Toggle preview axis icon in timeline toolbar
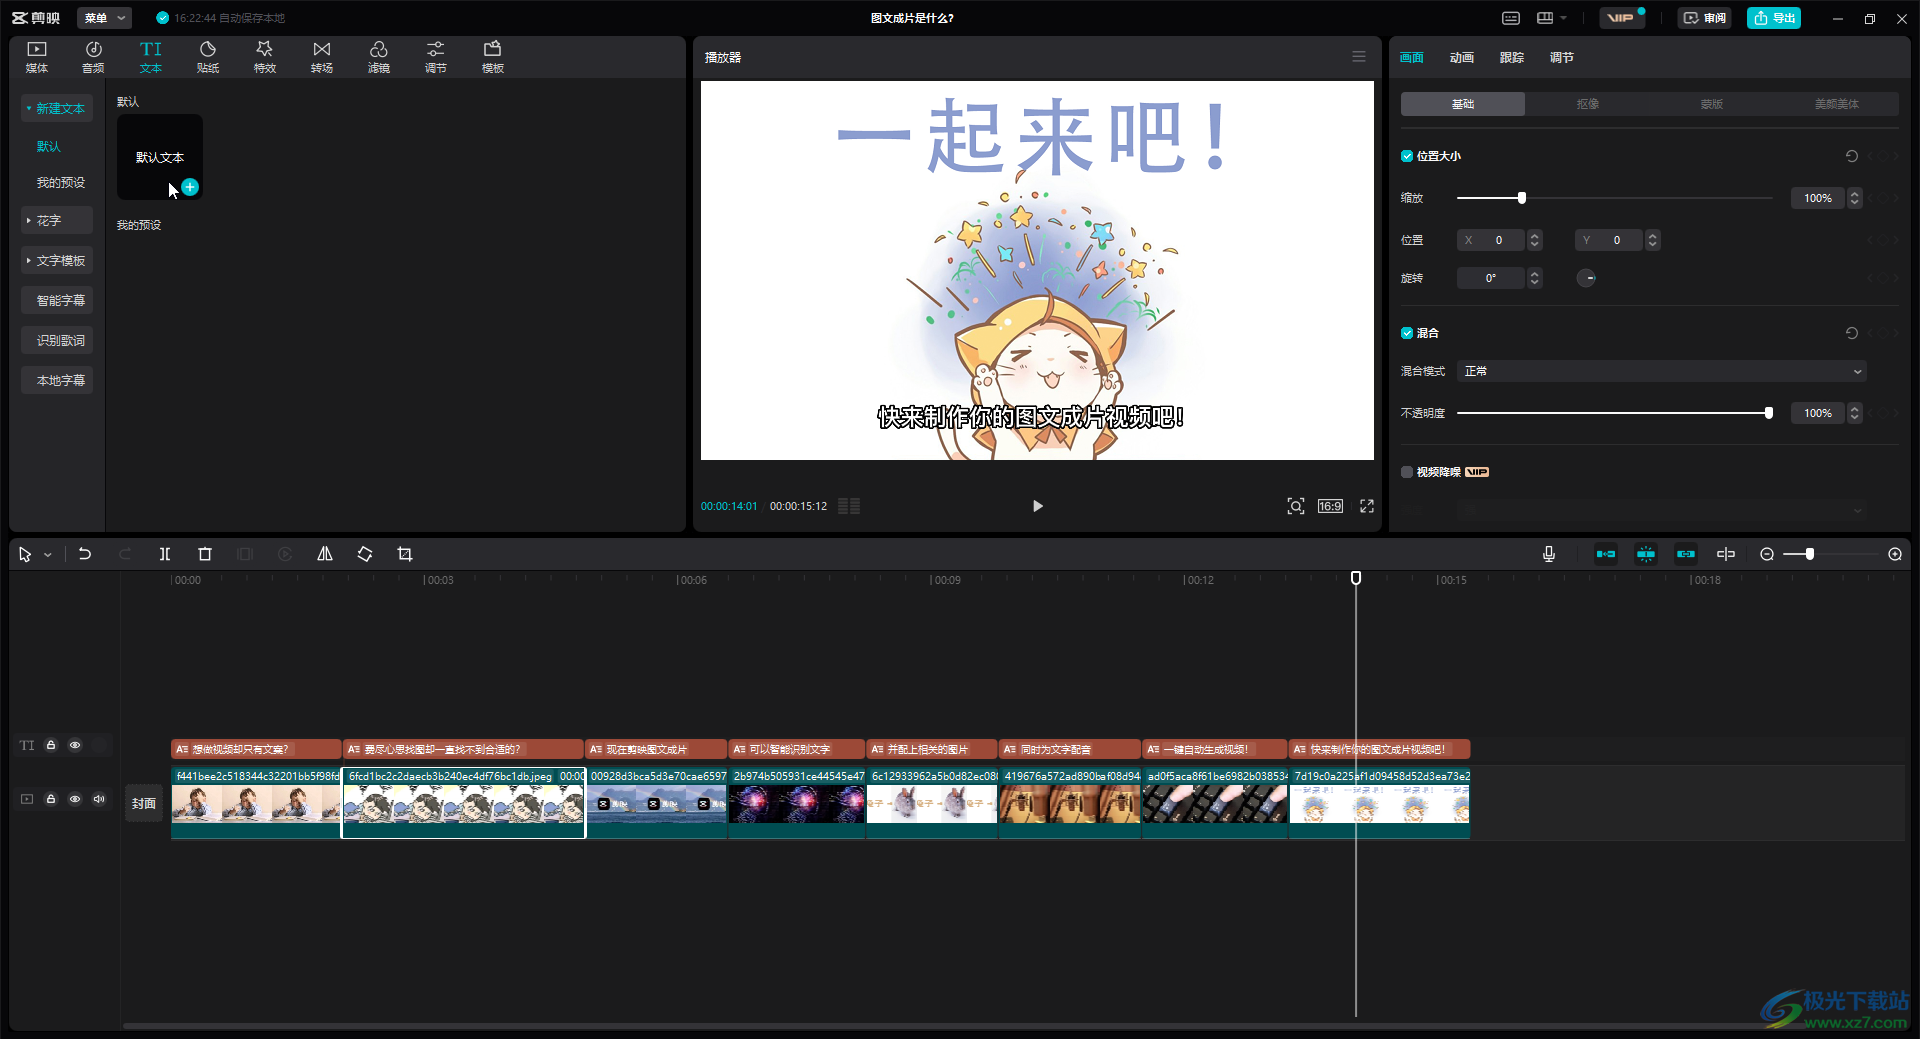The height and width of the screenshot is (1039, 1920). point(1726,554)
